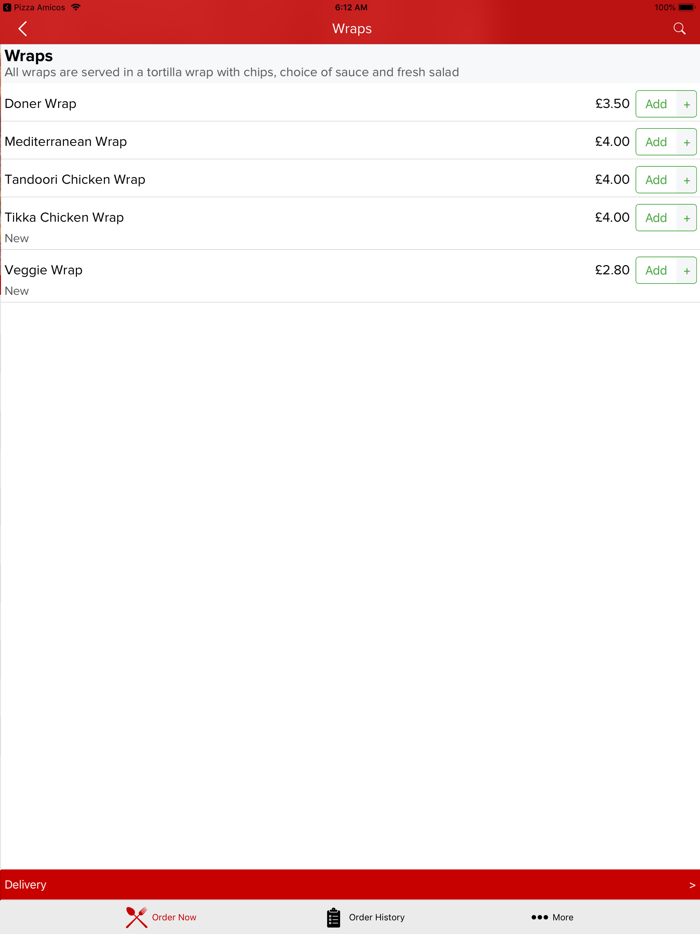Click the plus icon for Tikka Chicken Wrap
Screen dimensions: 700x934
point(687,218)
